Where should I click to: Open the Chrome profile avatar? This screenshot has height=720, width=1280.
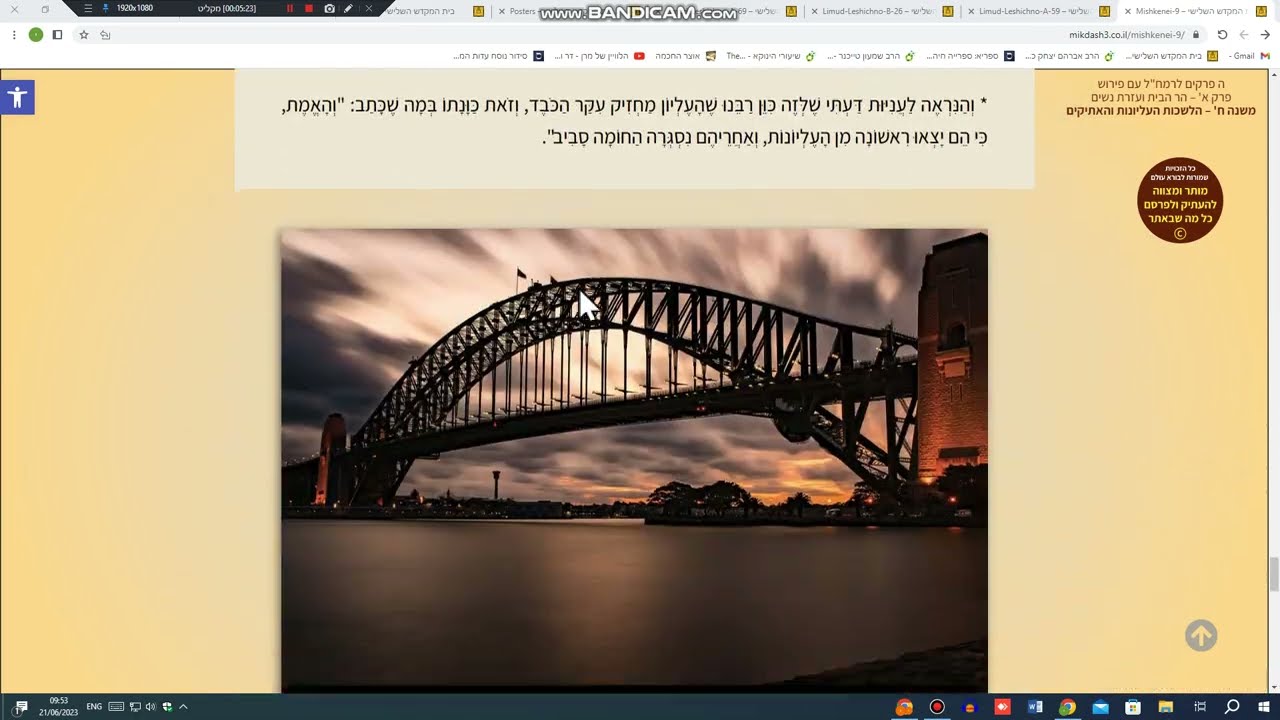click(x=36, y=34)
